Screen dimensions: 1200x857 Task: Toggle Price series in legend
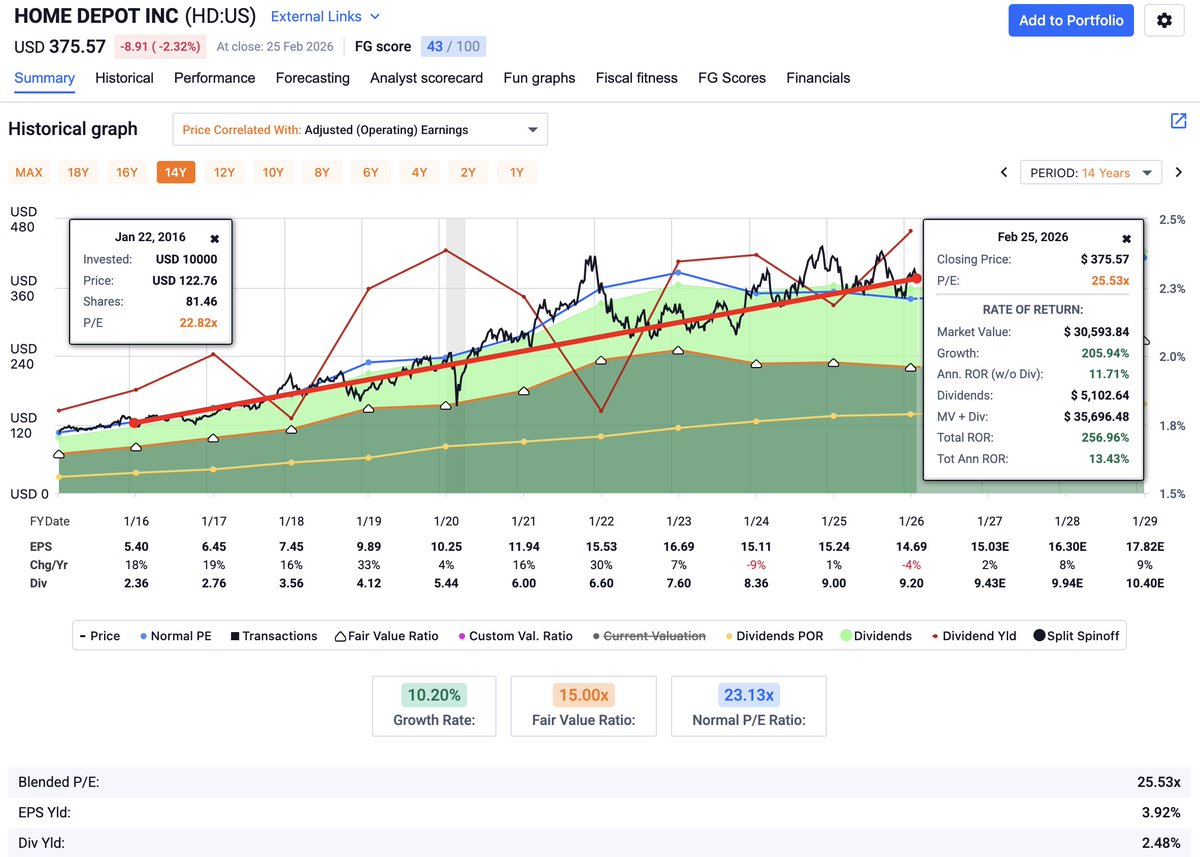(x=99, y=636)
